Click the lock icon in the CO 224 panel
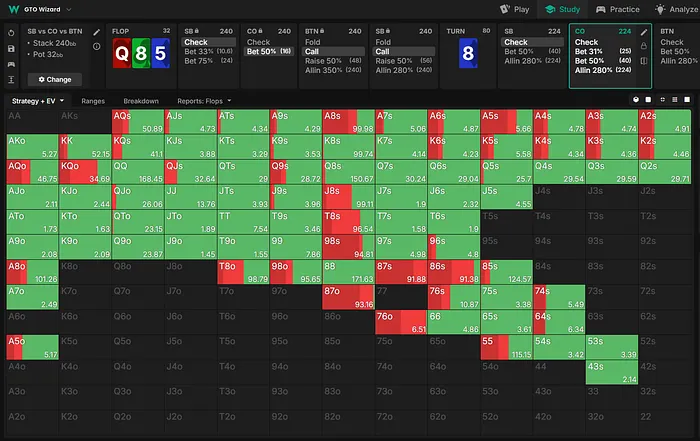Screen dimensions: 700x441 coord(644,47)
